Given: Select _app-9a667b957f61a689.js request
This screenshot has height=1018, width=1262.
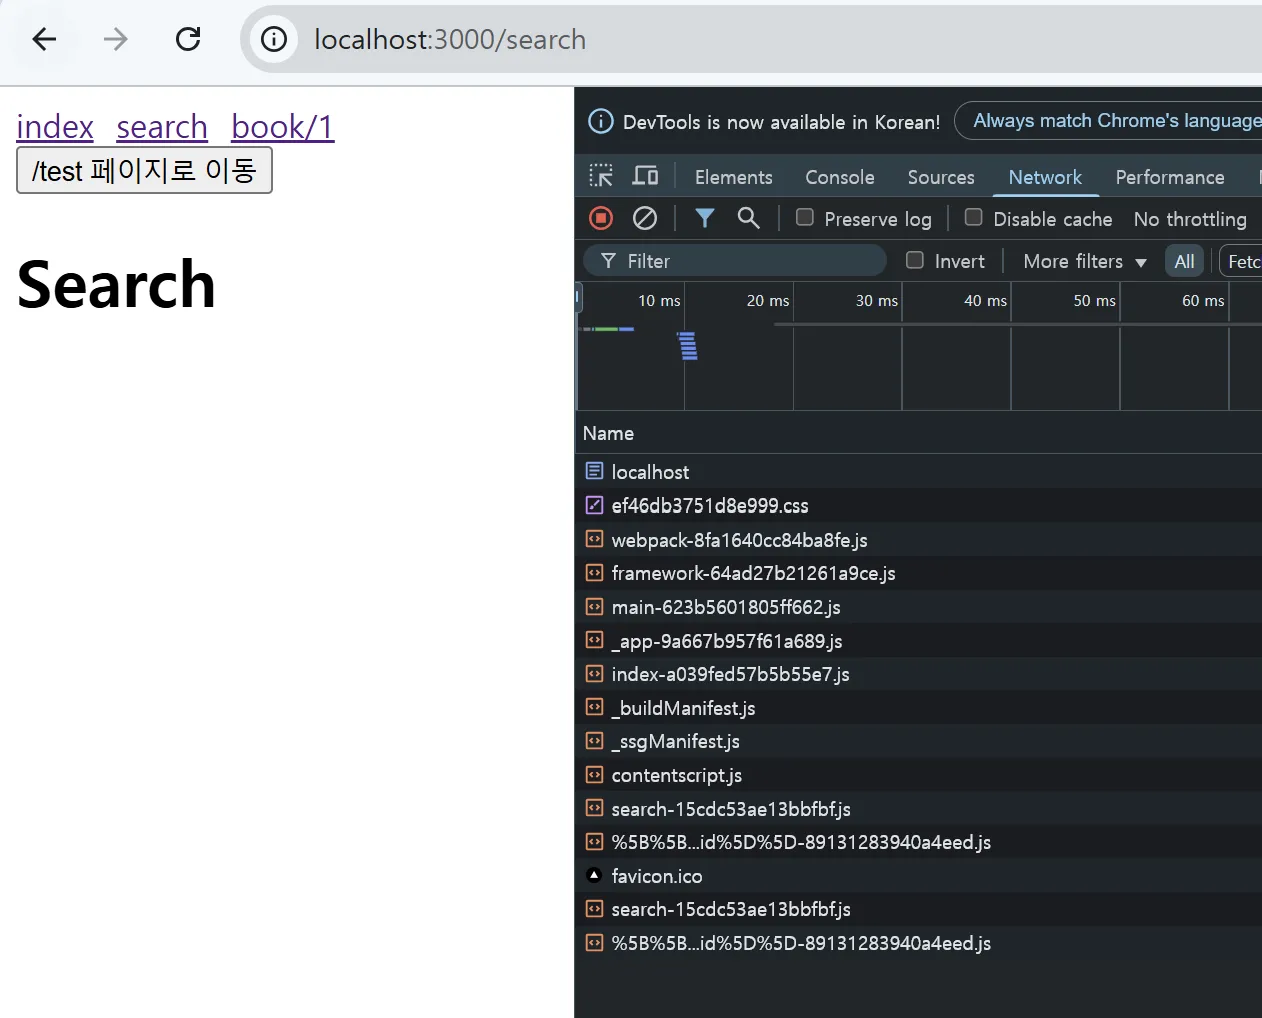Looking at the screenshot, I should 918,640.
